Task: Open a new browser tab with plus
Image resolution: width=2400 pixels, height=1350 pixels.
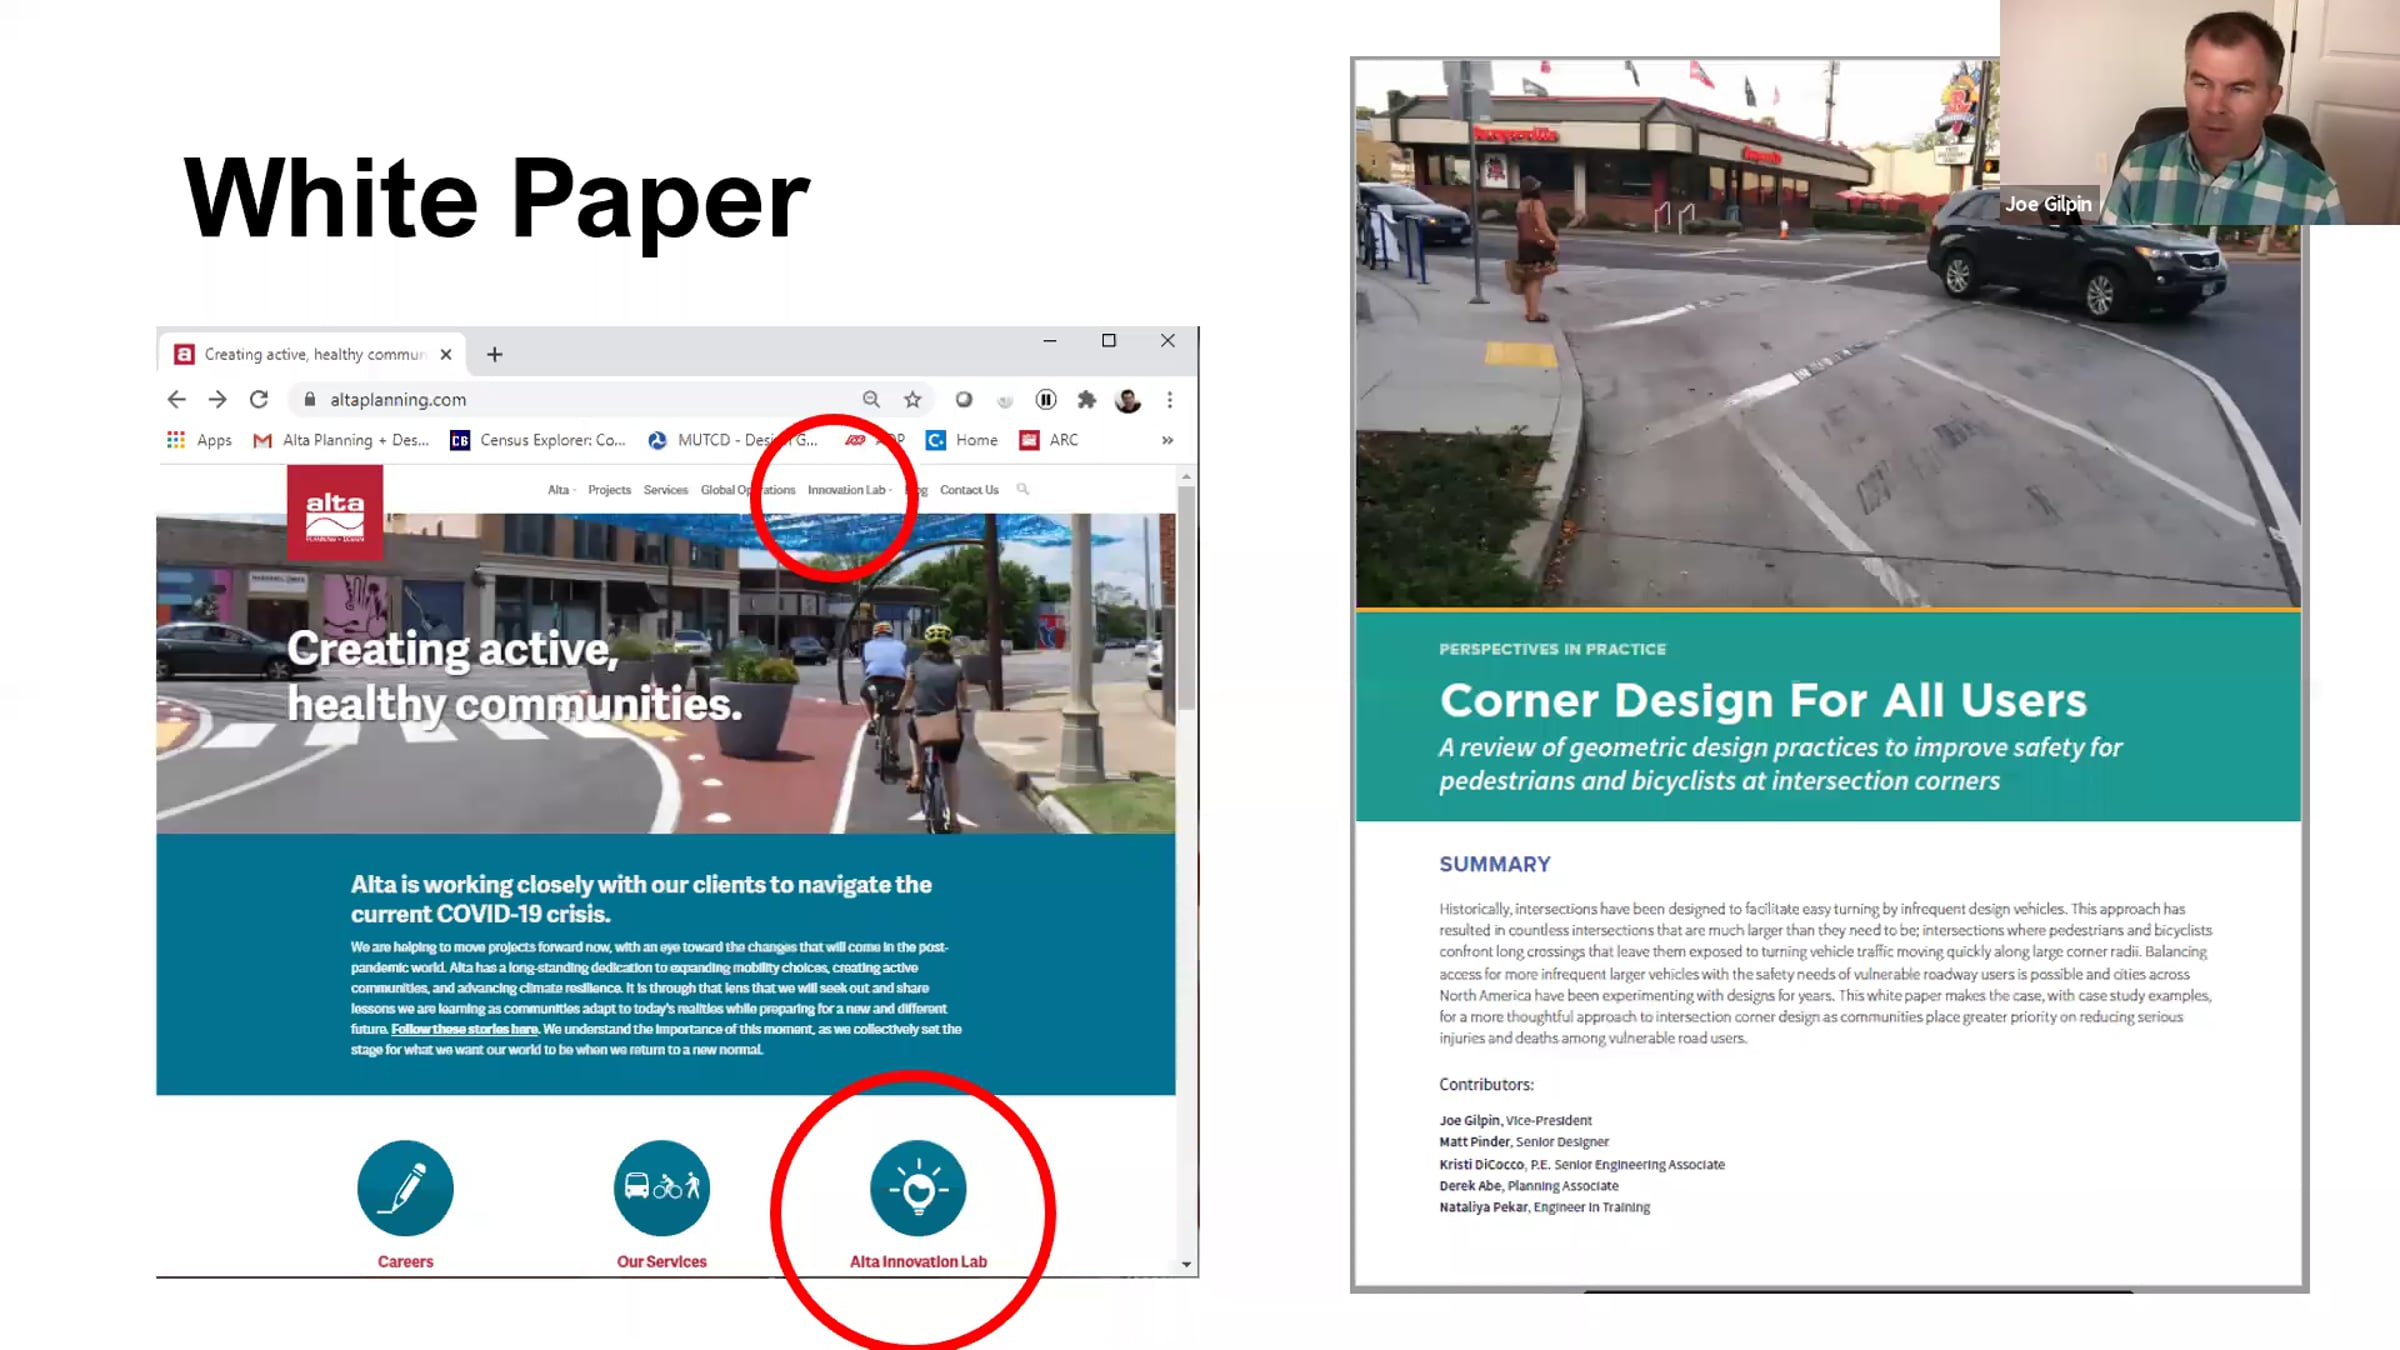Action: point(495,355)
